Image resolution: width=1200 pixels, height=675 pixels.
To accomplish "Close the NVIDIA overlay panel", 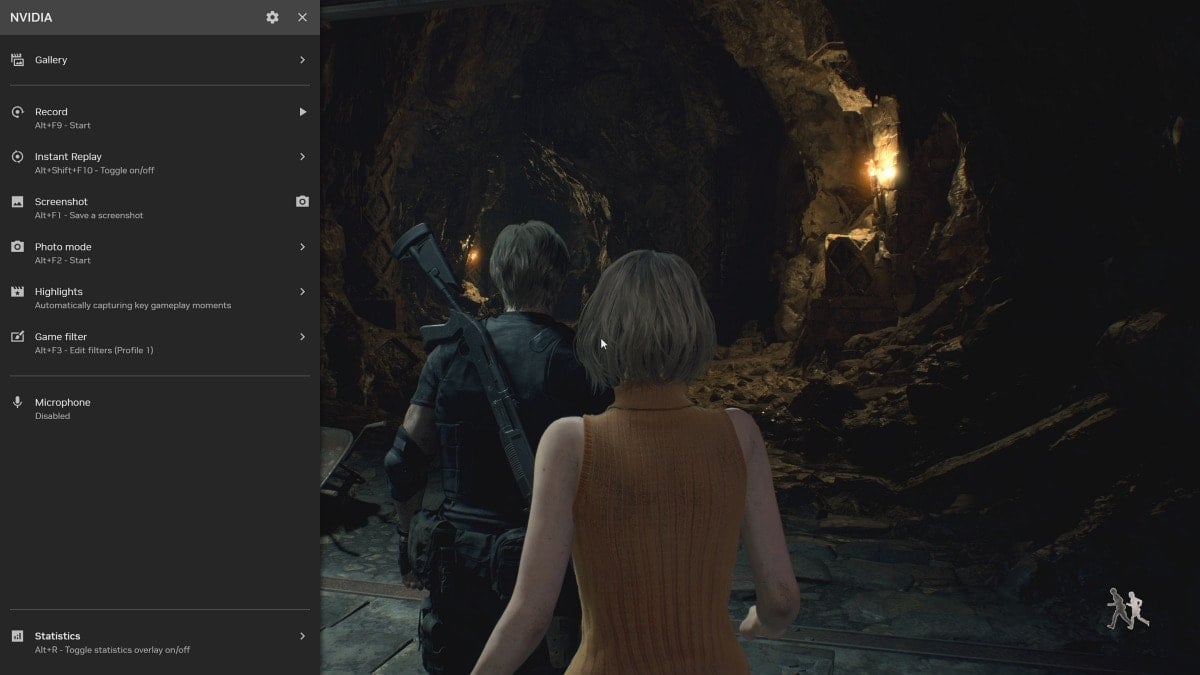I will coord(302,17).
